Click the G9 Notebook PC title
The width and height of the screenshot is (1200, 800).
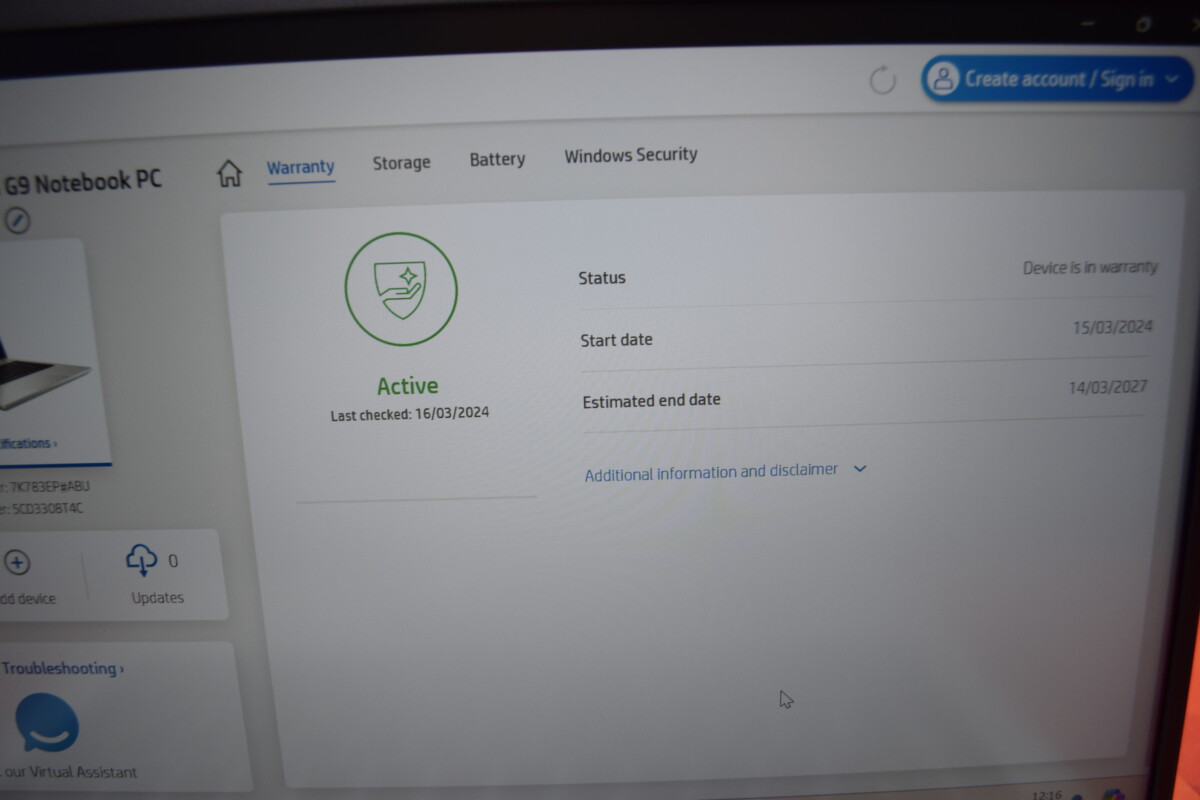pyautogui.click(x=83, y=182)
